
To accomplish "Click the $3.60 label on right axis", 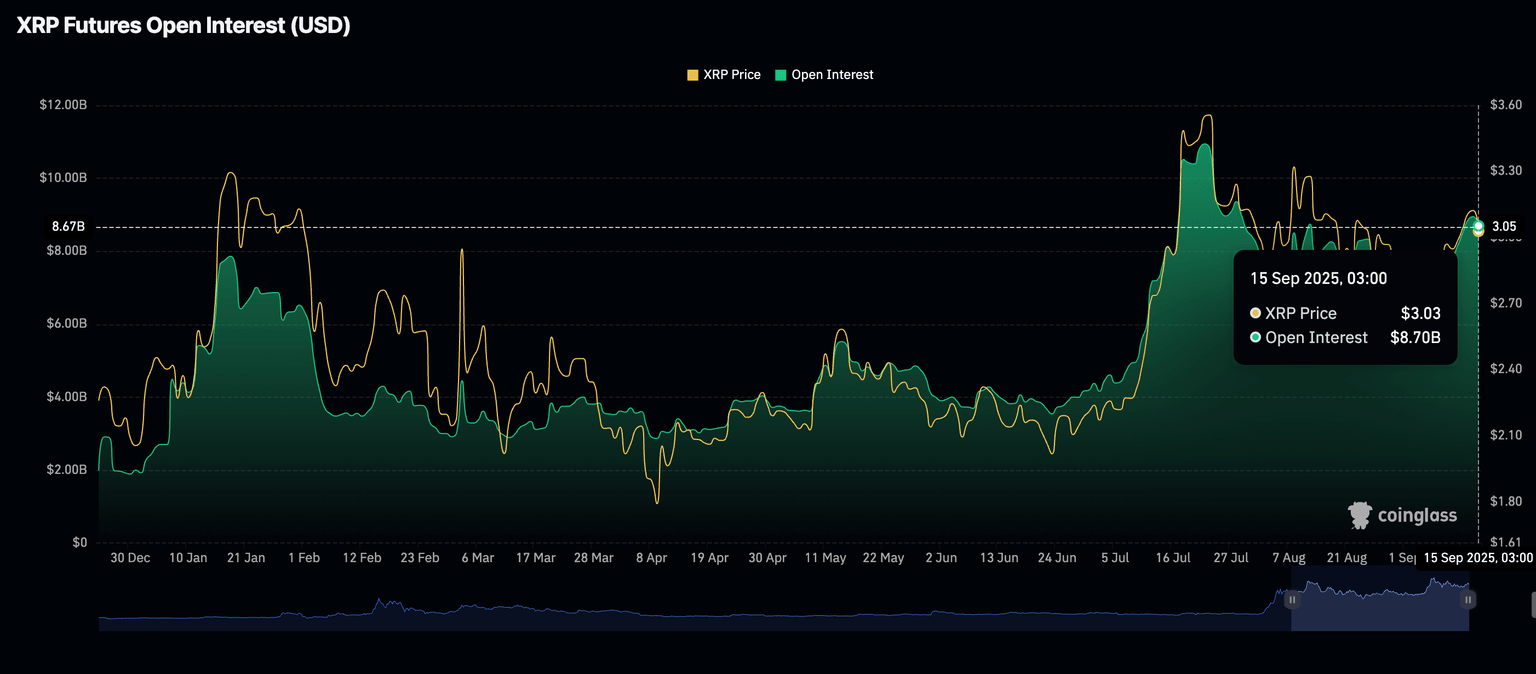I will tap(1505, 105).
